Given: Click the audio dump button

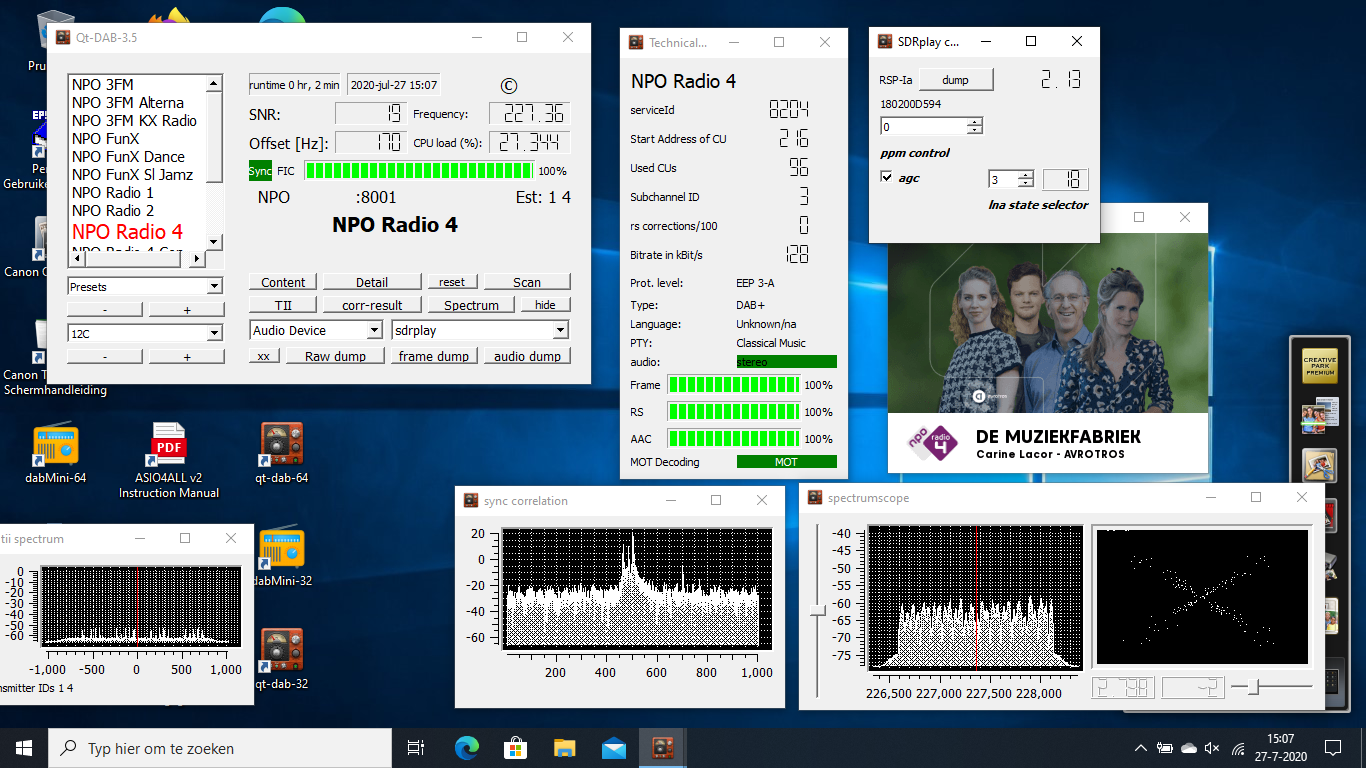Looking at the screenshot, I should (527, 356).
